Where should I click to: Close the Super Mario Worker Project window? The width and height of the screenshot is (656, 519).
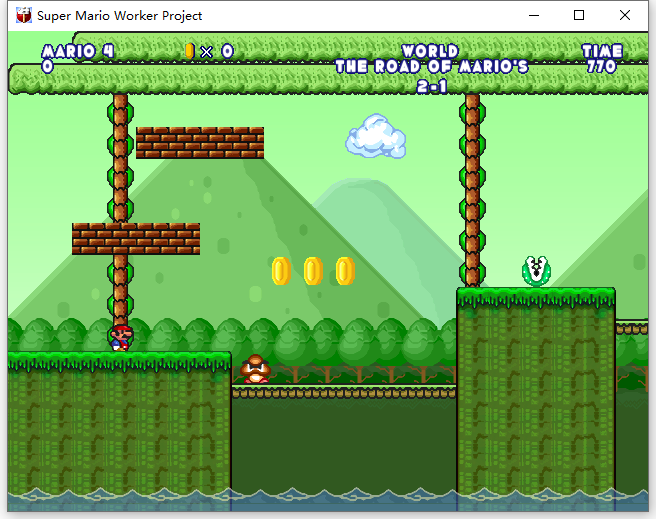pyautogui.click(x=625, y=15)
